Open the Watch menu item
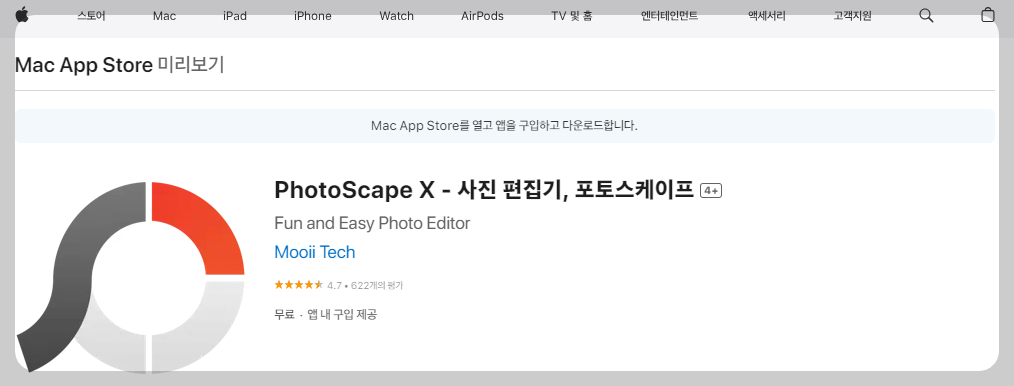The image size is (1014, 386). pyautogui.click(x=396, y=16)
